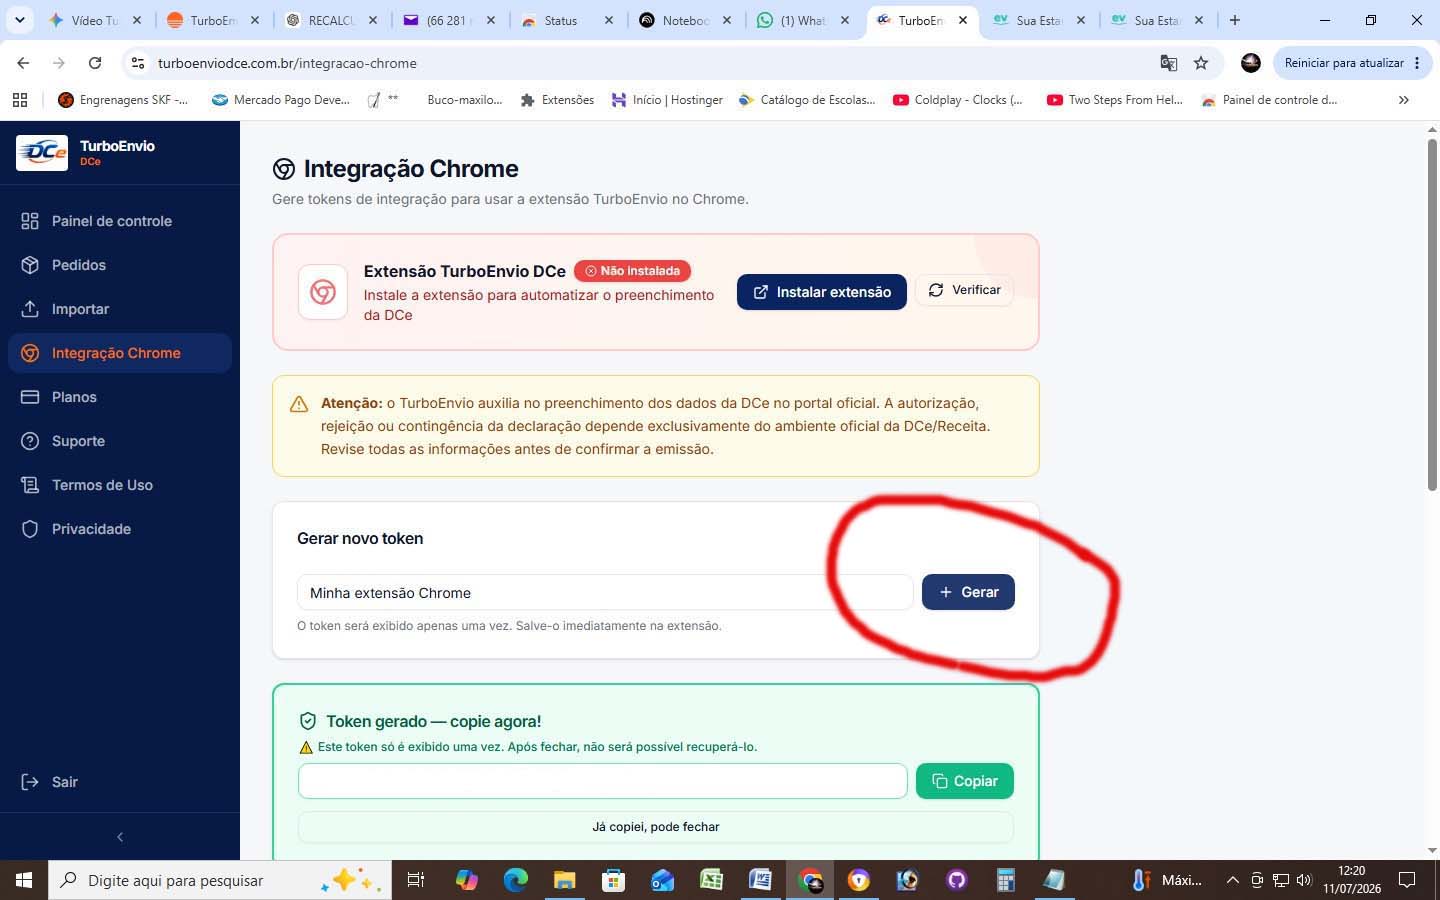The width and height of the screenshot is (1440, 900).
Task: Open the tab search dropdown arrow
Action: point(19,20)
